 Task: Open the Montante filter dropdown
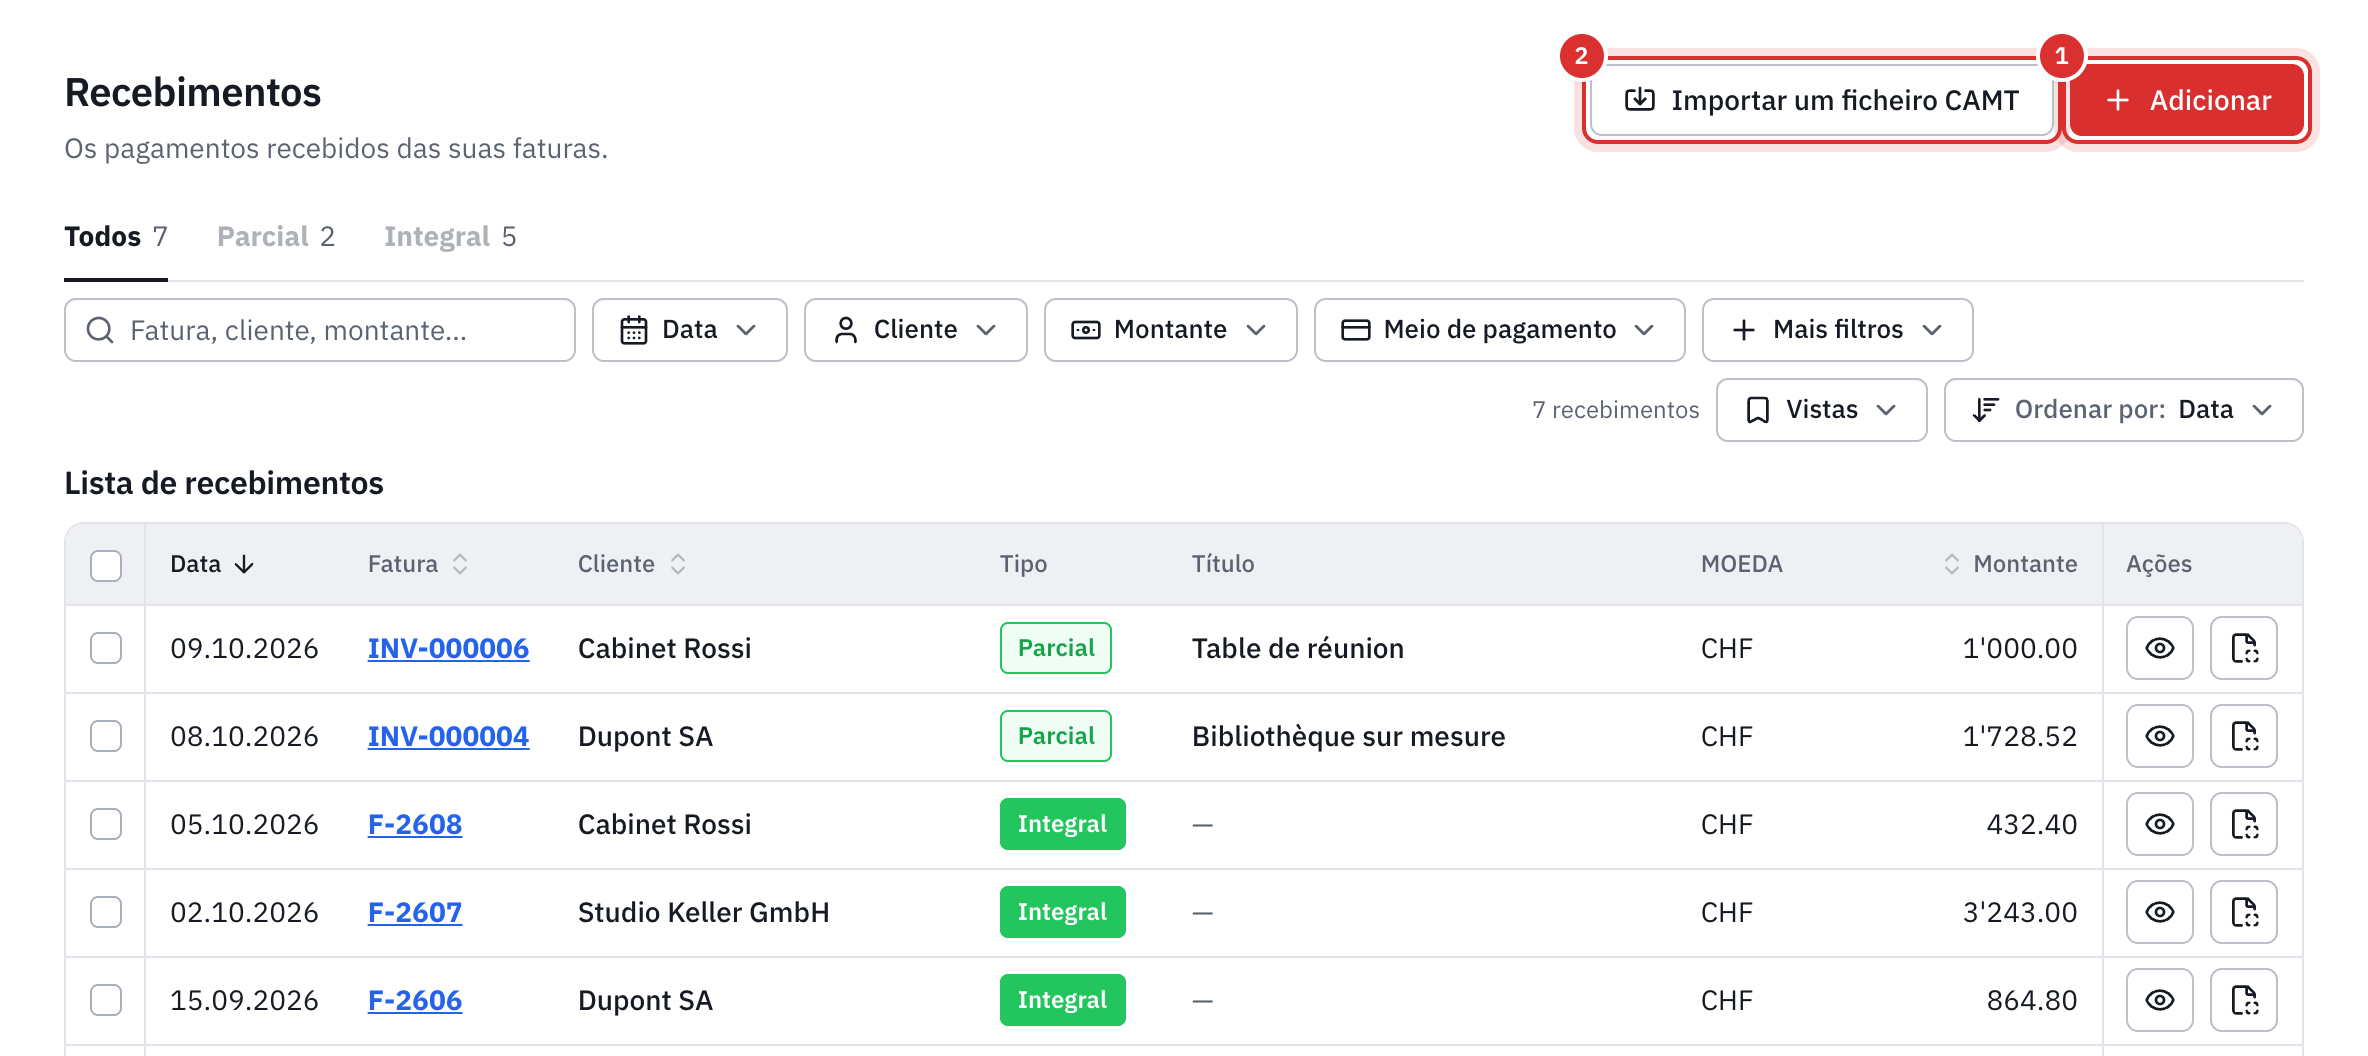pyautogui.click(x=1170, y=330)
